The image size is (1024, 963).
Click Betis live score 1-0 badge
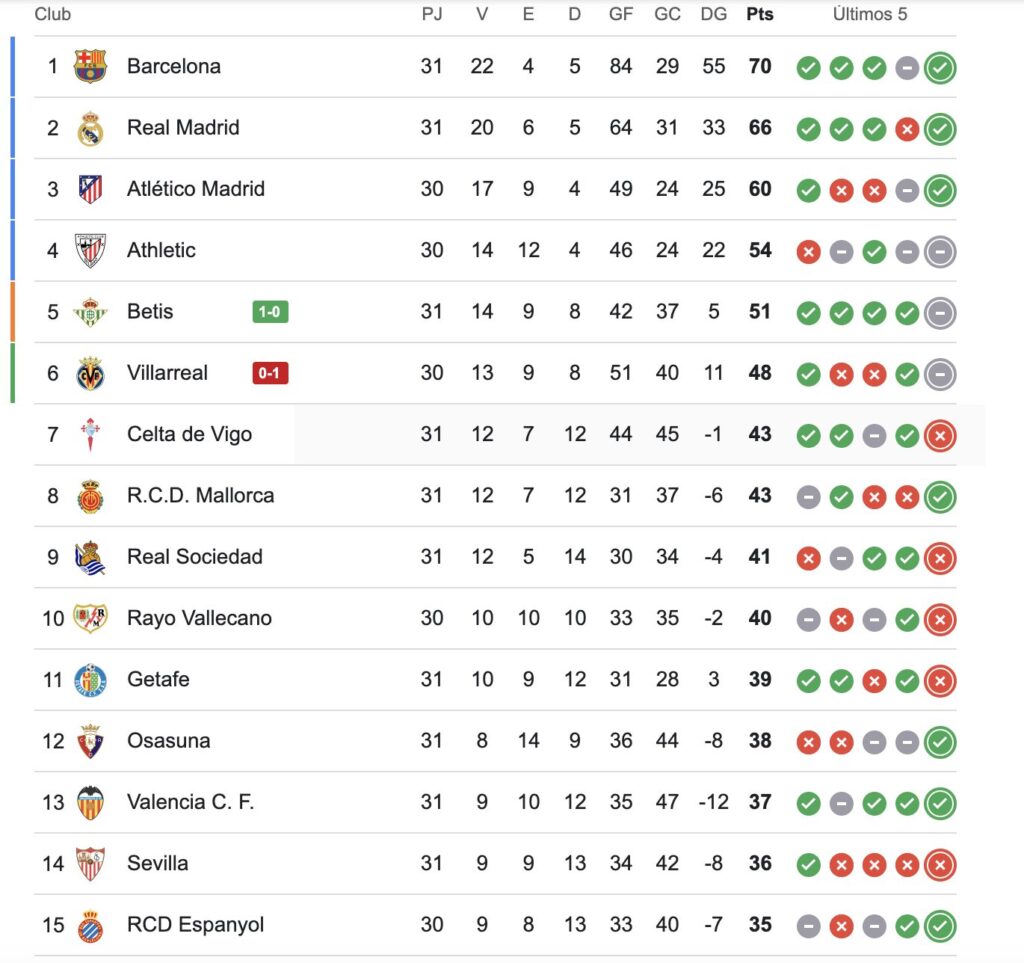pyautogui.click(x=270, y=312)
